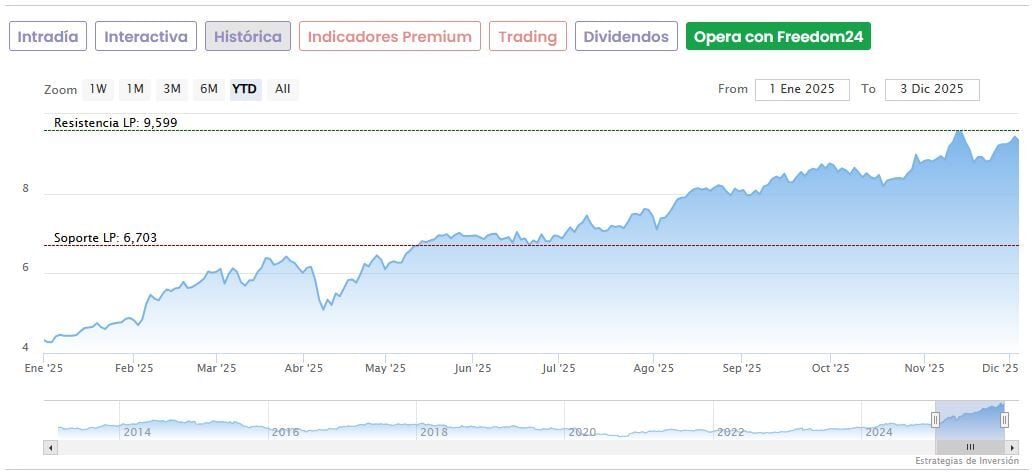
Task: Open the Interactiva tab
Action: (x=146, y=37)
